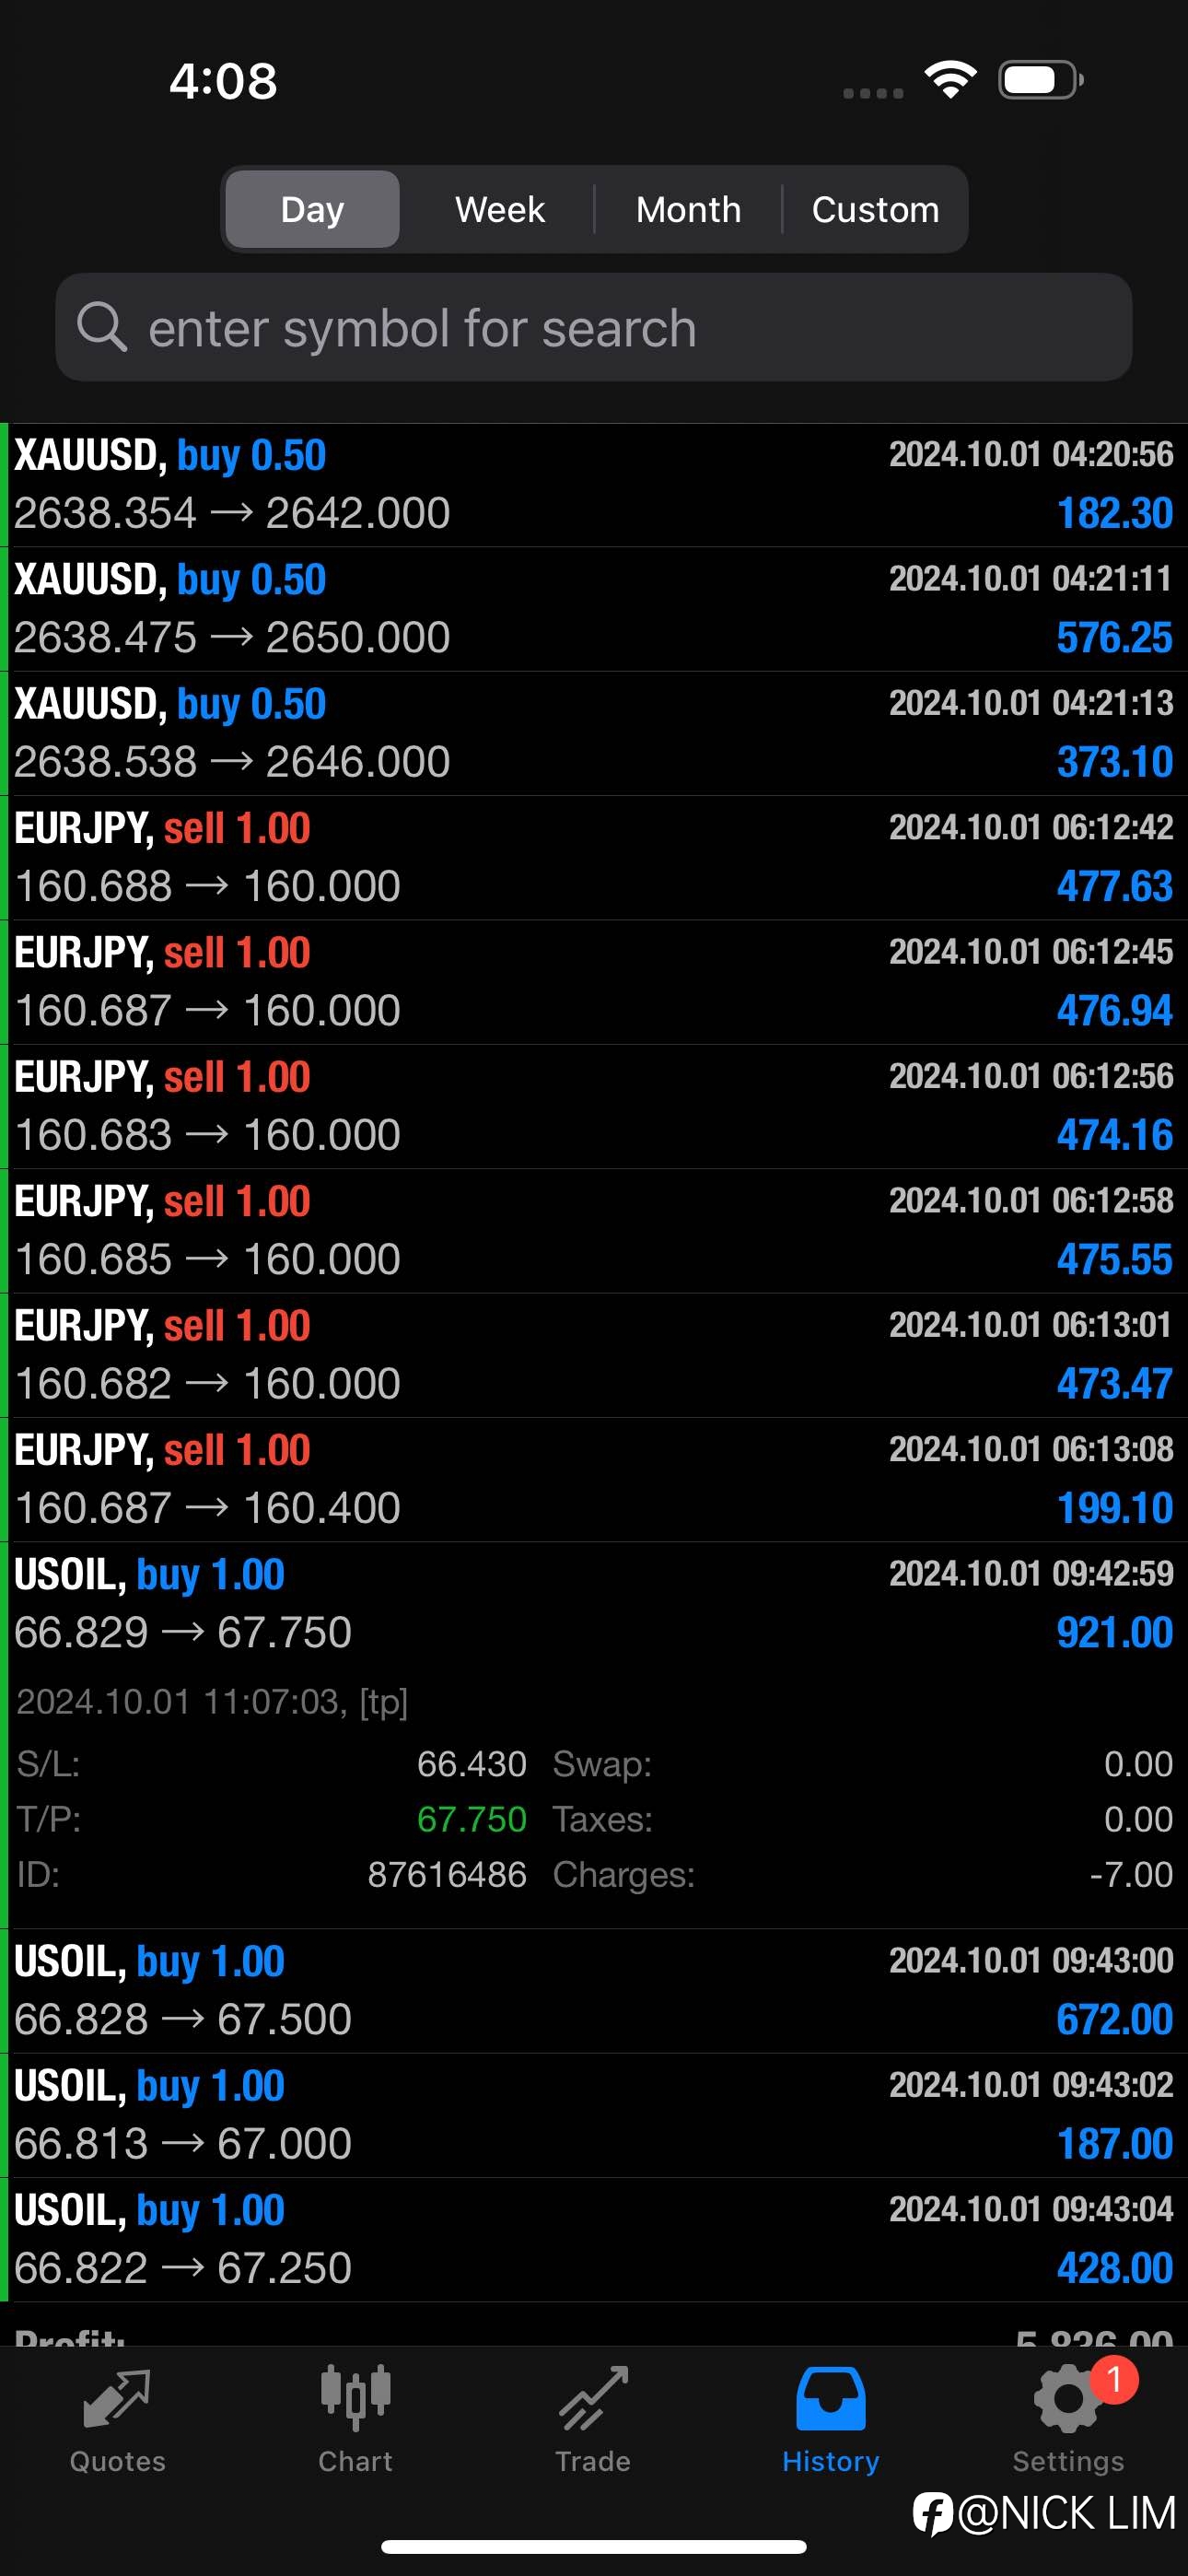
Task: Tap the price range 2638.475 → 2650.000
Action: click(x=232, y=637)
